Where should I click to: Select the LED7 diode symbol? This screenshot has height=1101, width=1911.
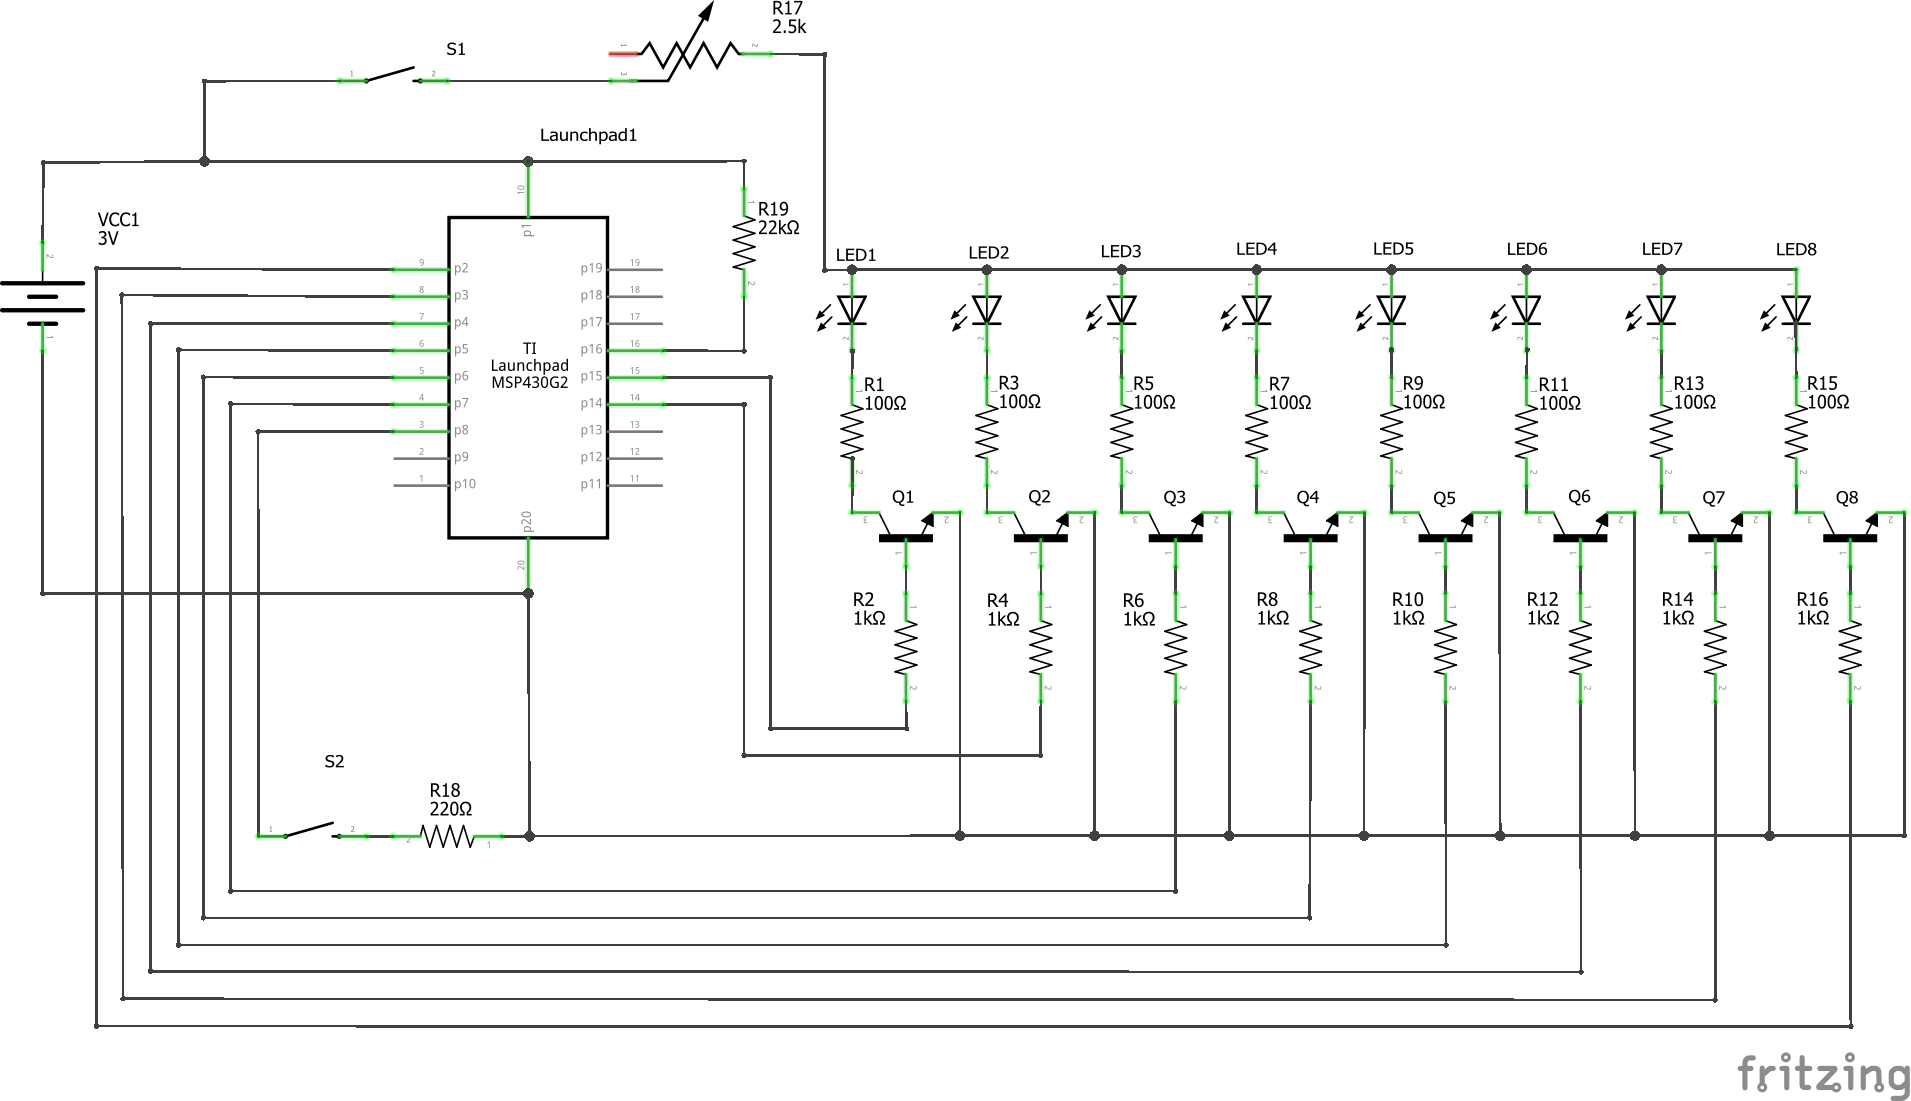[1652, 312]
